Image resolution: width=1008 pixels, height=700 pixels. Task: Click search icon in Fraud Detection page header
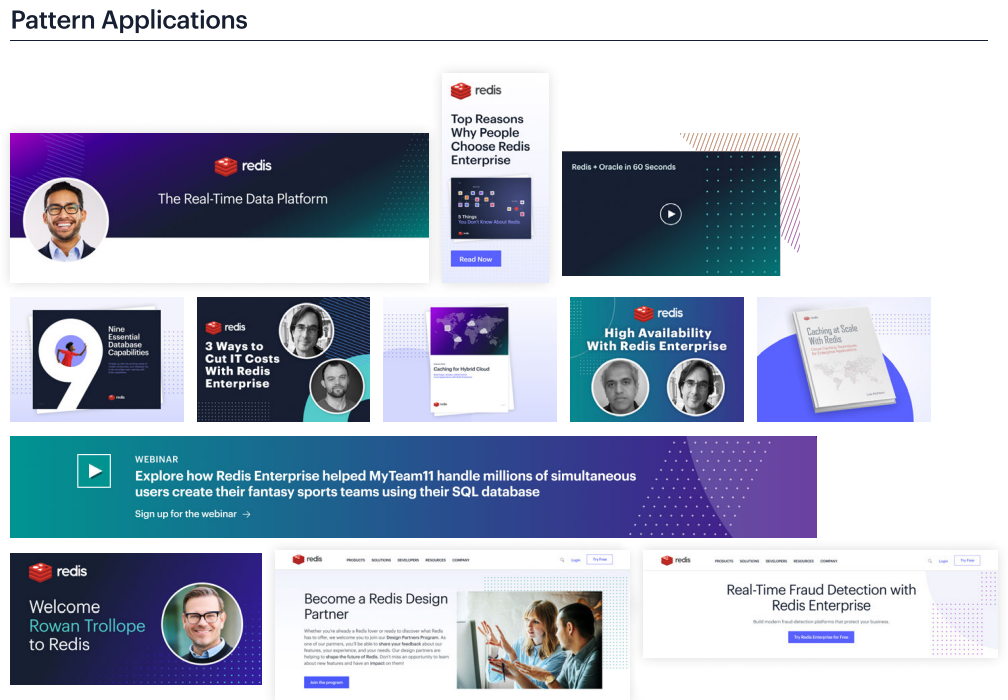point(930,561)
